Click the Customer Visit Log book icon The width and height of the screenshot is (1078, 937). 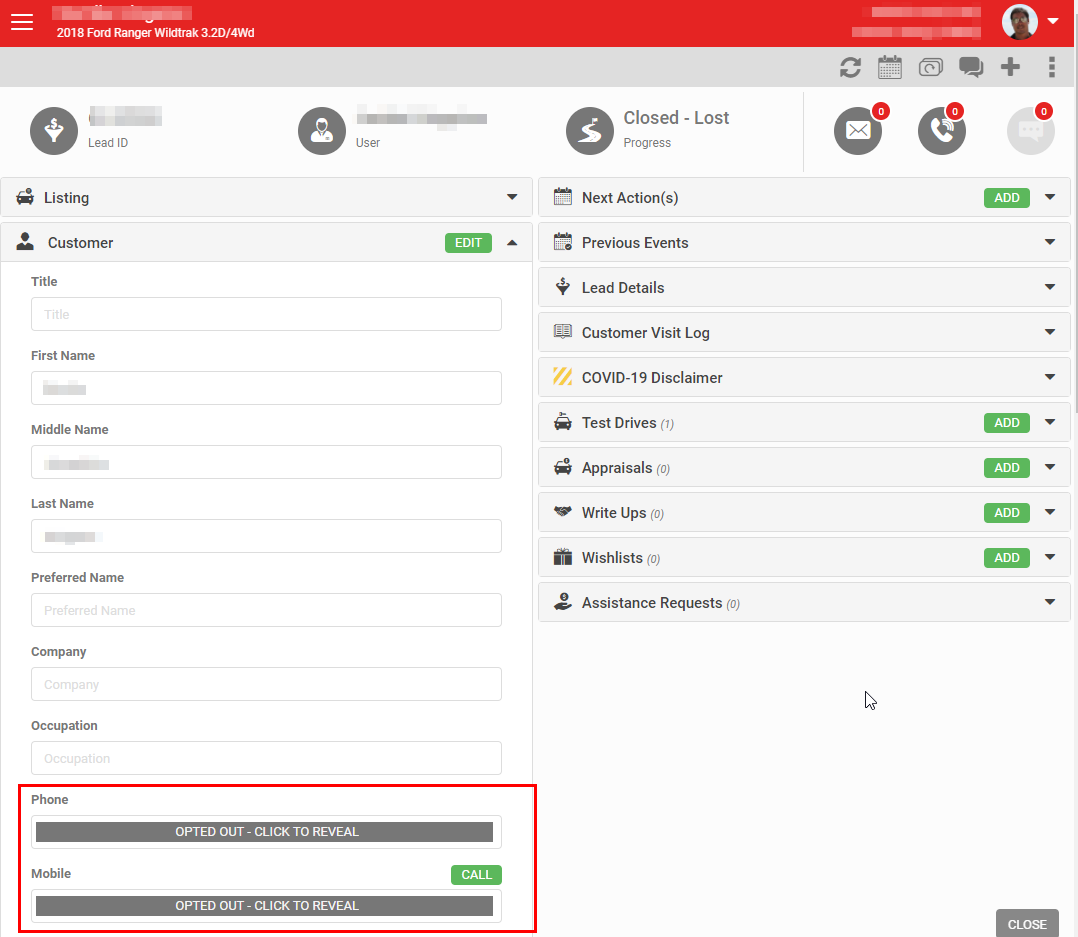562,332
